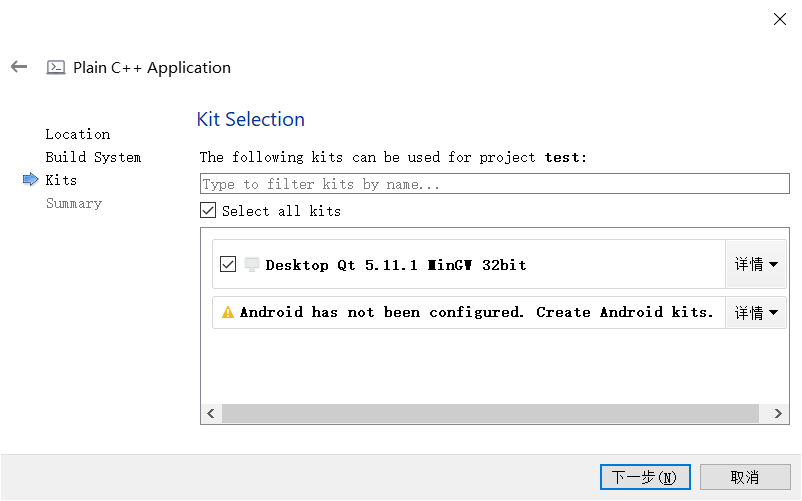Click the 取消 cancel button
Image resolution: width=802 pixels, height=501 pixels.
coord(745,477)
